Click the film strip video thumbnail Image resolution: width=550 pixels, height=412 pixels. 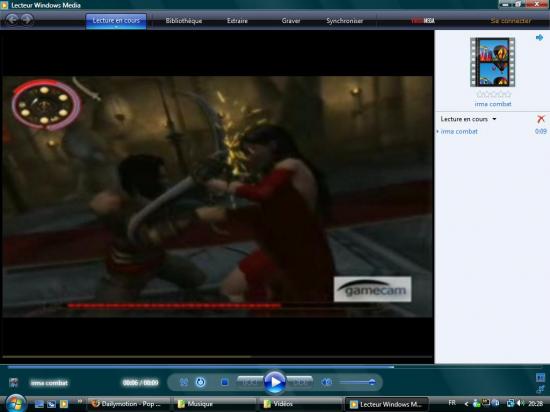pos(492,62)
